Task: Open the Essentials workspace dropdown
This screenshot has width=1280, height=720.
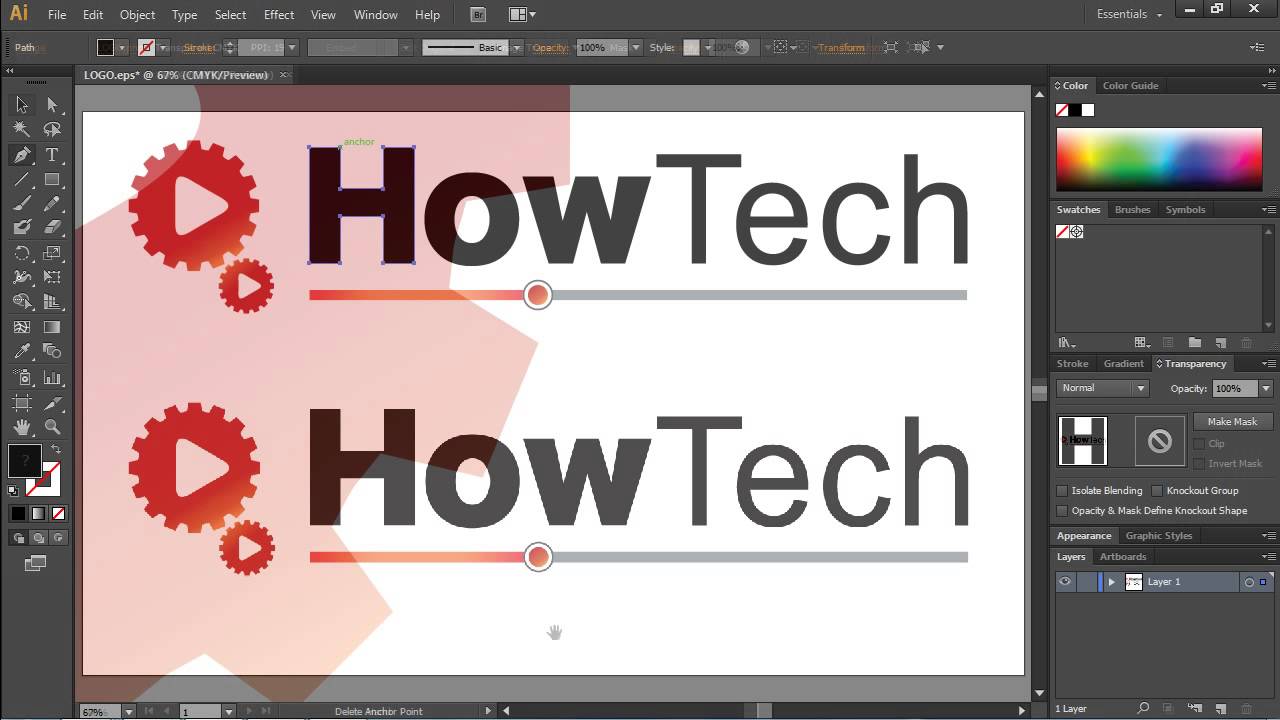Action: click(x=1130, y=14)
